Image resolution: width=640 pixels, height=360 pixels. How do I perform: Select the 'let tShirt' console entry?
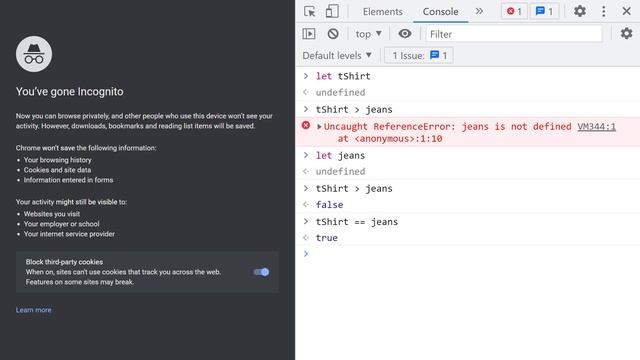point(343,76)
